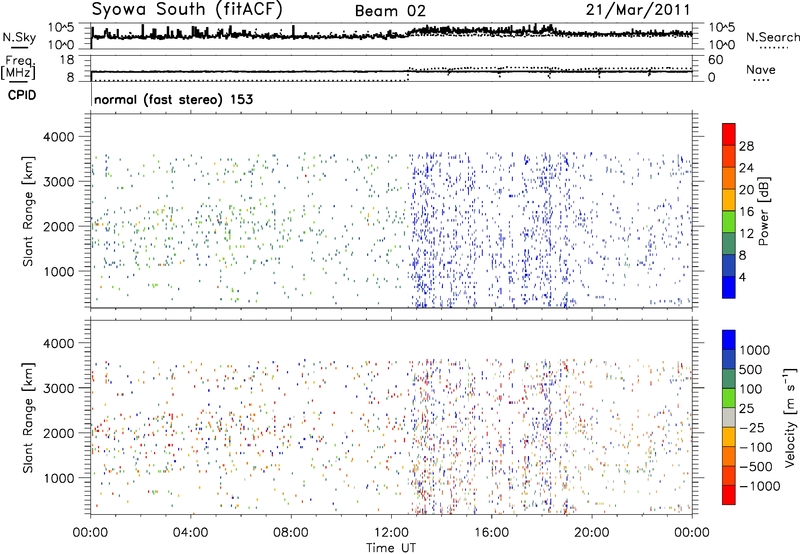Click the '1000' Velocity colorbar tick label

tap(755, 350)
